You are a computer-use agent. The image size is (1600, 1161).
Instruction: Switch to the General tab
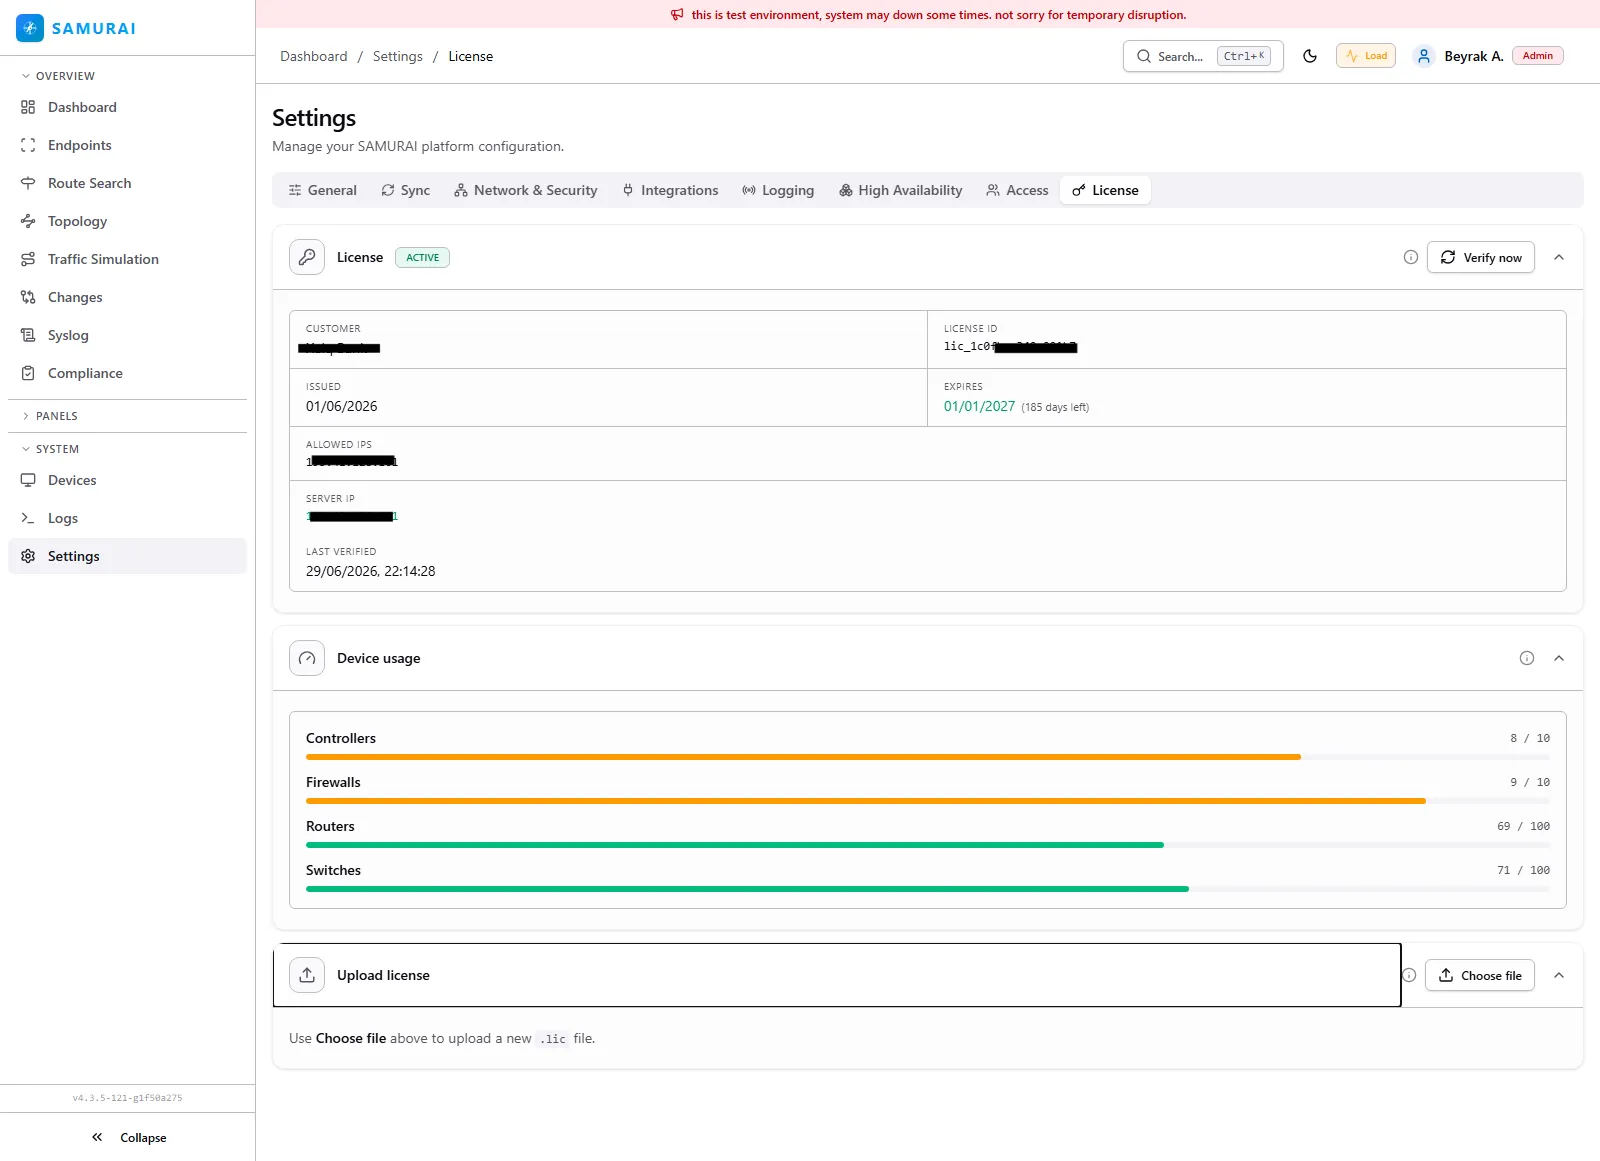pyautogui.click(x=322, y=190)
